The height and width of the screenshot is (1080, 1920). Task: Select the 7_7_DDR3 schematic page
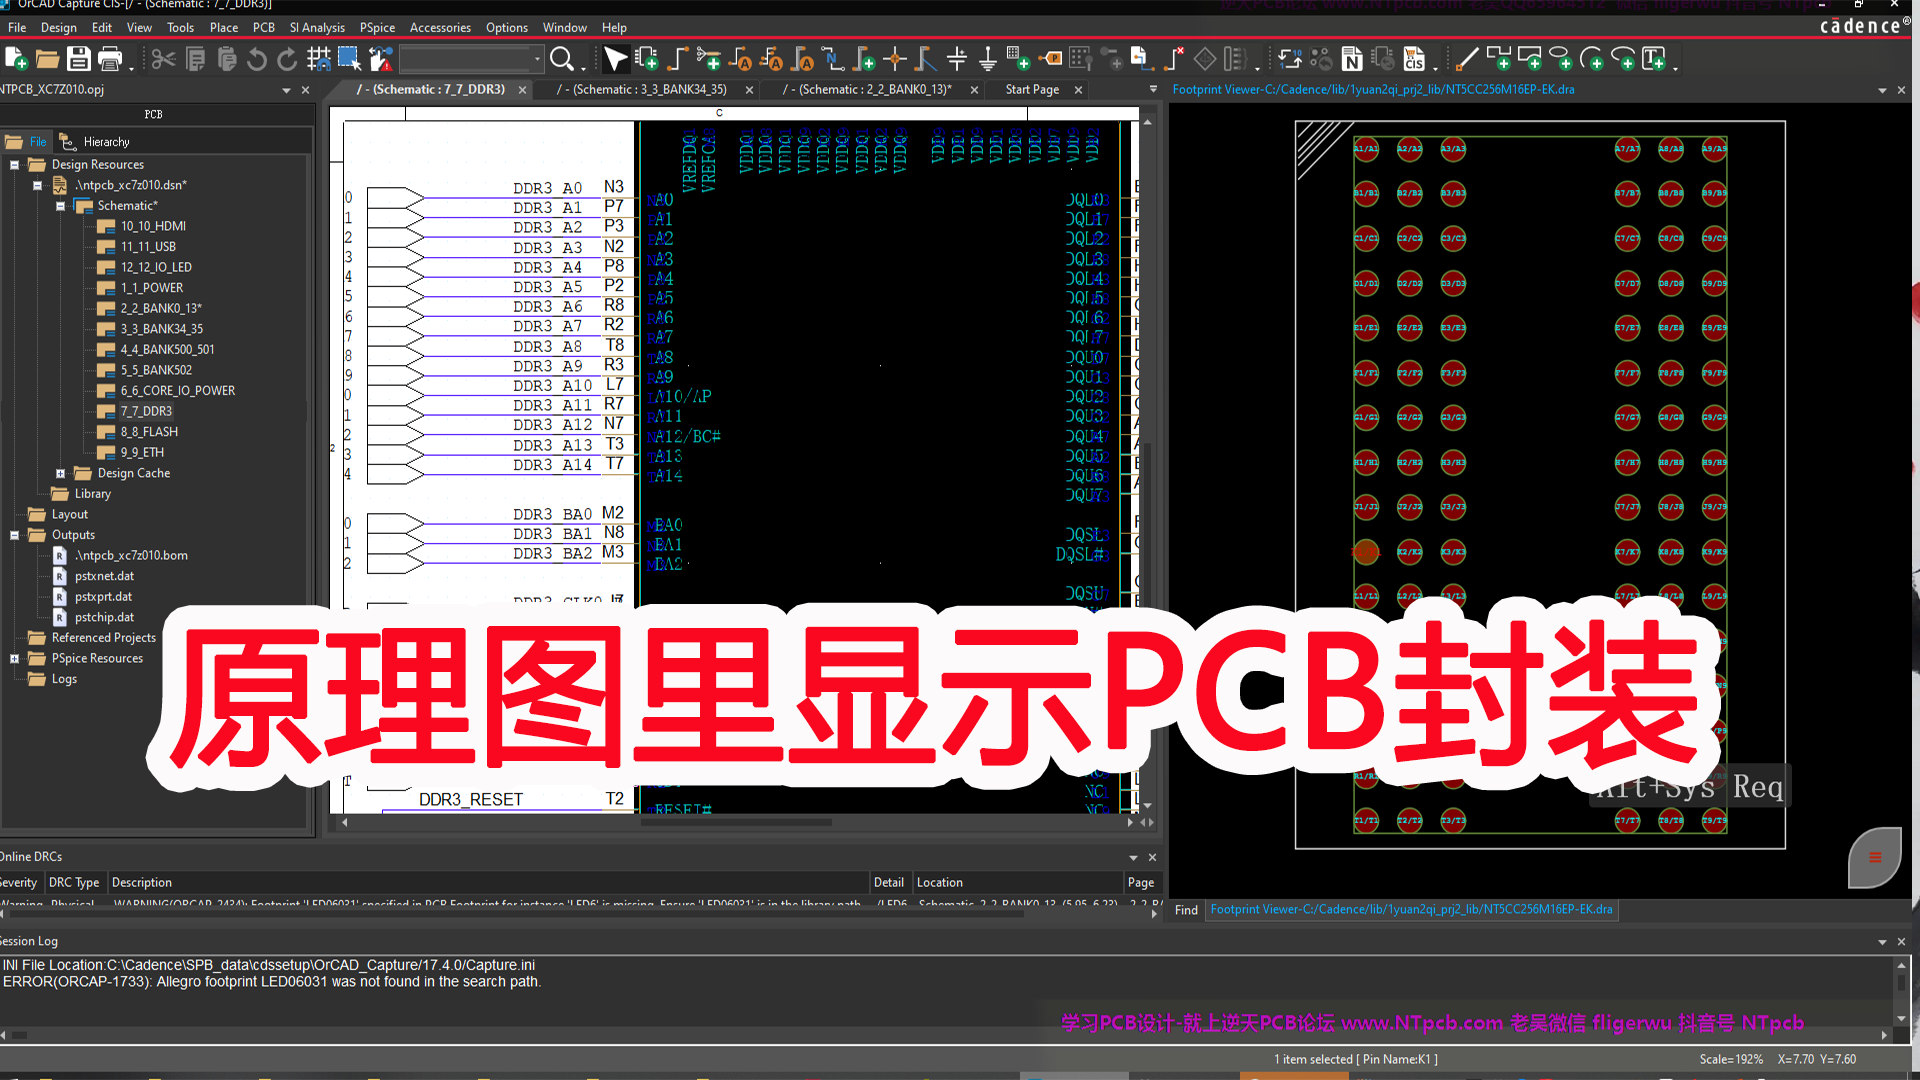[x=146, y=411]
